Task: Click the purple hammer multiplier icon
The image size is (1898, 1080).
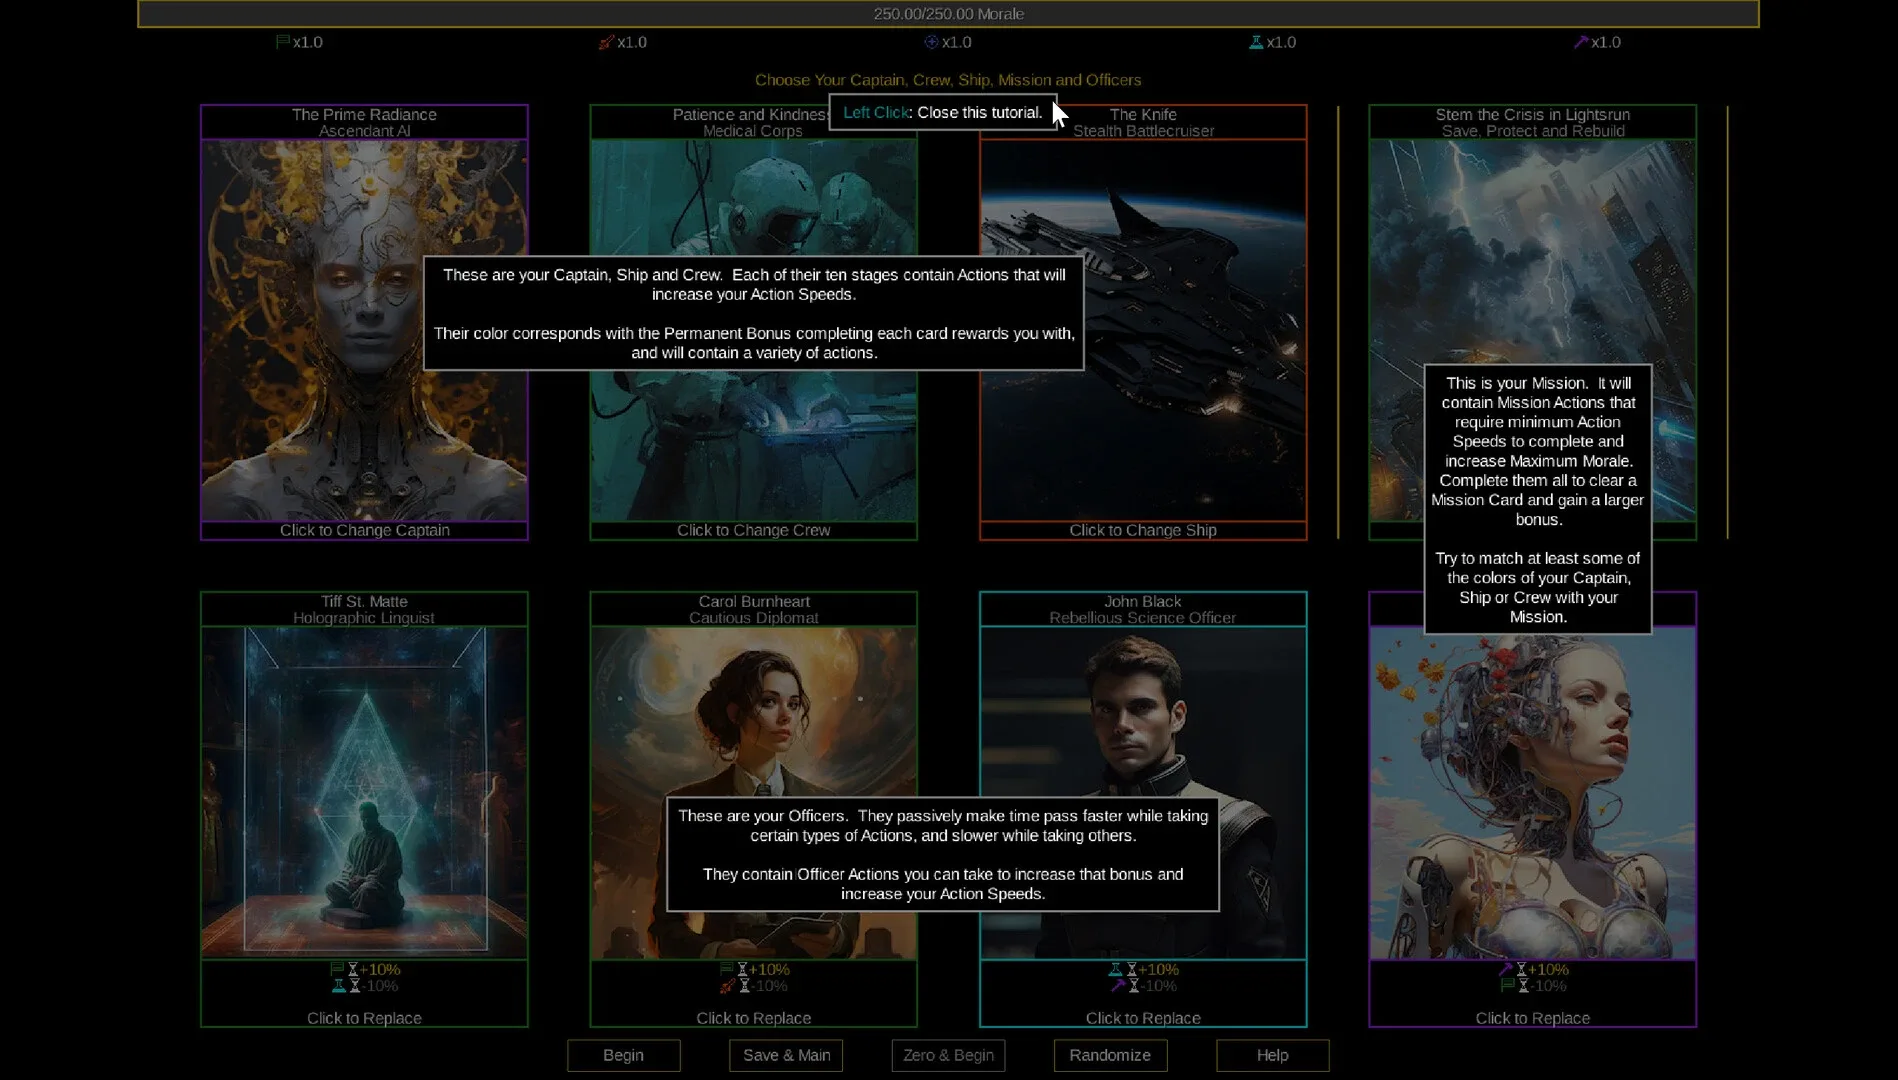Action: pyautogui.click(x=1581, y=42)
